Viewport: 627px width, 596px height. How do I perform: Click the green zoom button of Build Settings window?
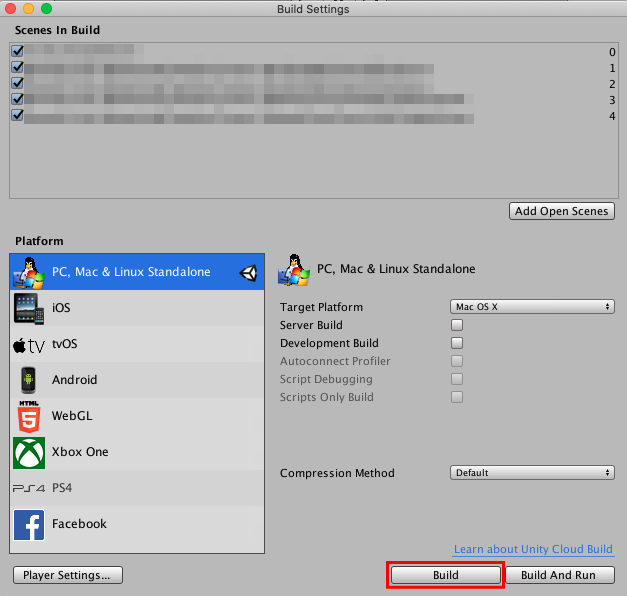[x=46, y=8]
